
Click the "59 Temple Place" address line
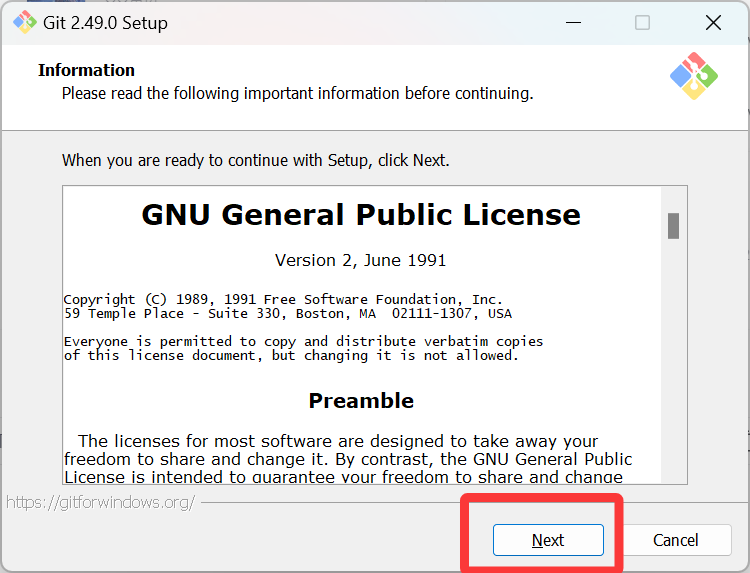(287, 313)
